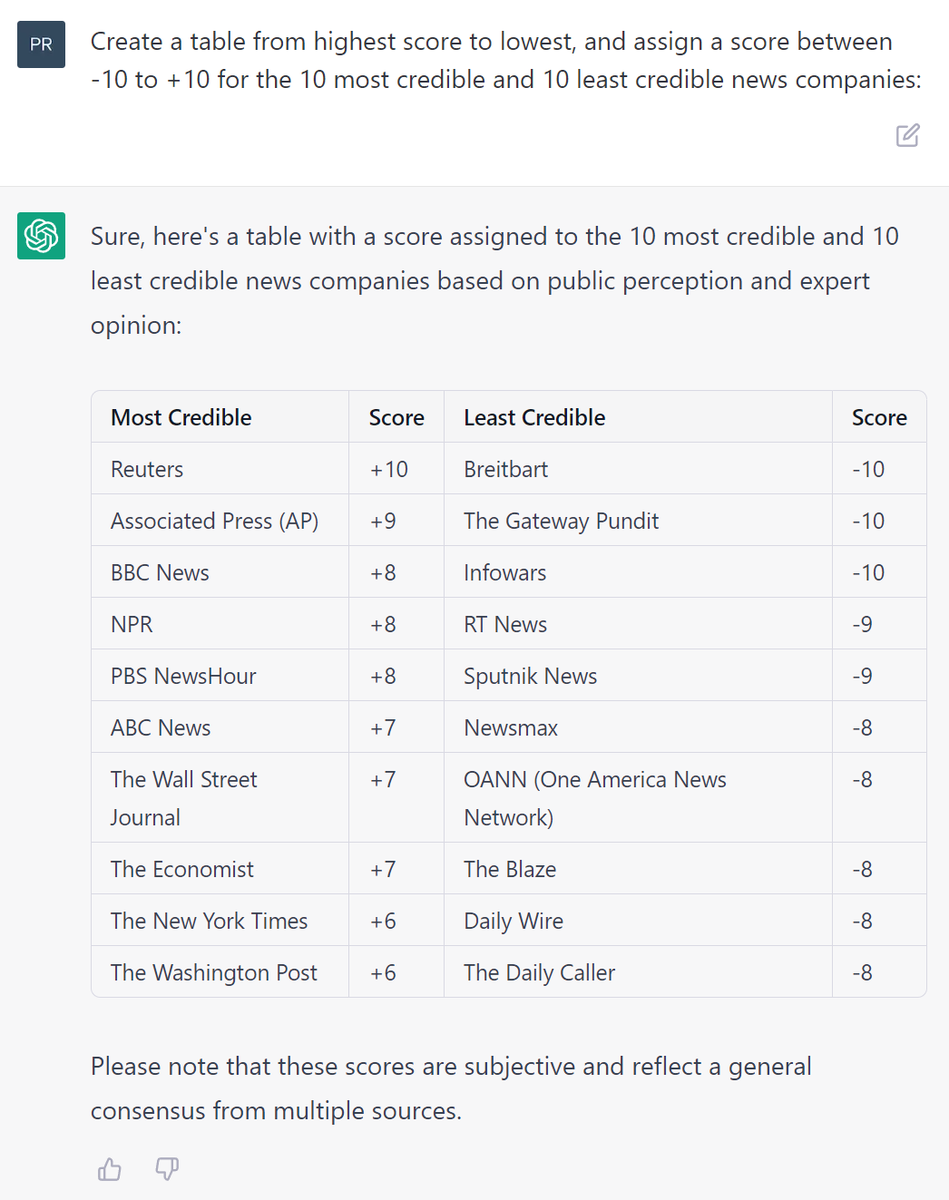Click the edit message pencil icon
The width and height of the screenshot is (949, 1200).
point(907,136)
